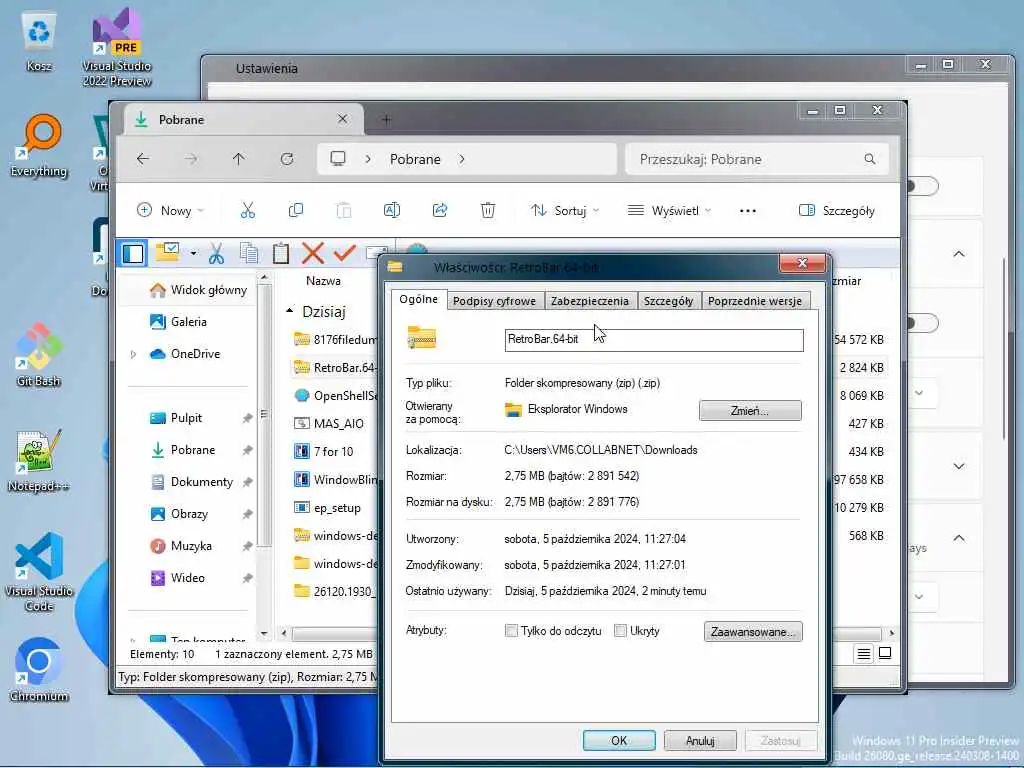The image size is (1024, 768).
Task: Open the Kosz recycle bin icon
Action: pyautogui.click(x=39, y=41)
